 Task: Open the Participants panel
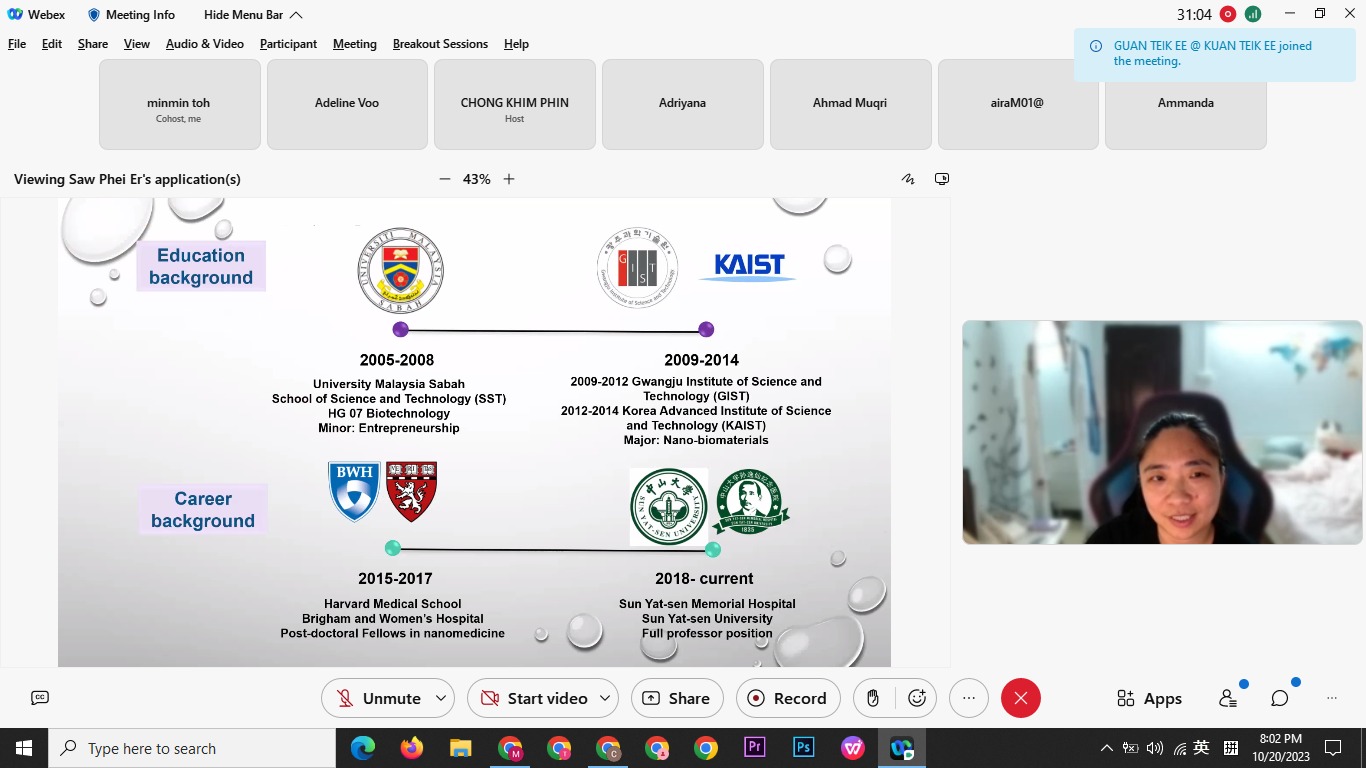point(1228,698)
